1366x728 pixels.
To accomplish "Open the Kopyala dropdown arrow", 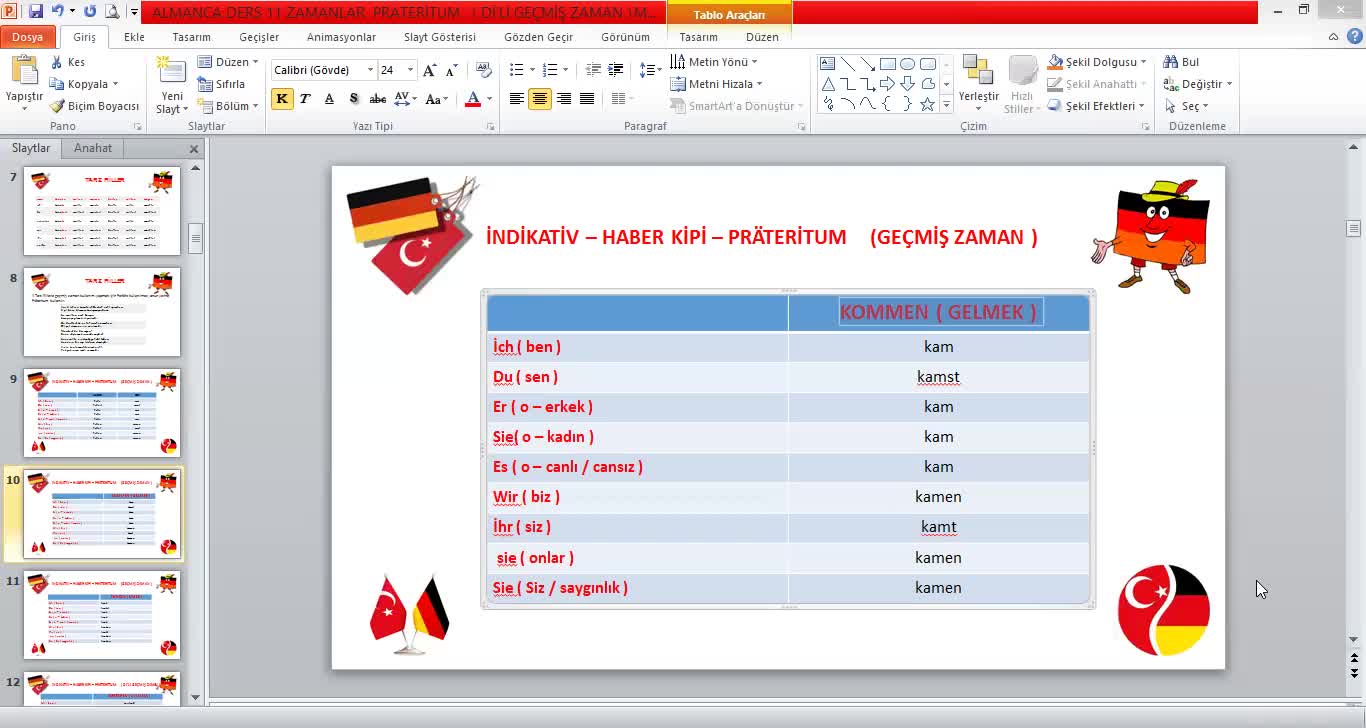I will [115, 84].
